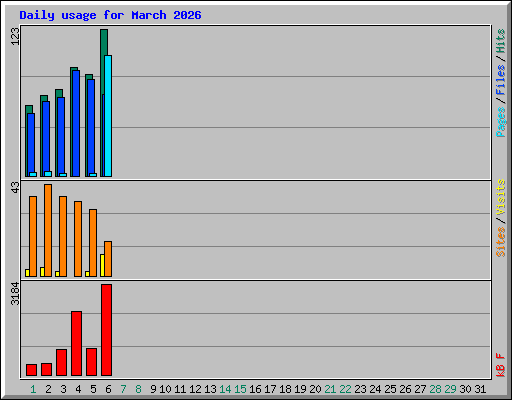The image size is (512, 400).
Task: Click the blue Files legend label
Action: [x=501, y=80]
